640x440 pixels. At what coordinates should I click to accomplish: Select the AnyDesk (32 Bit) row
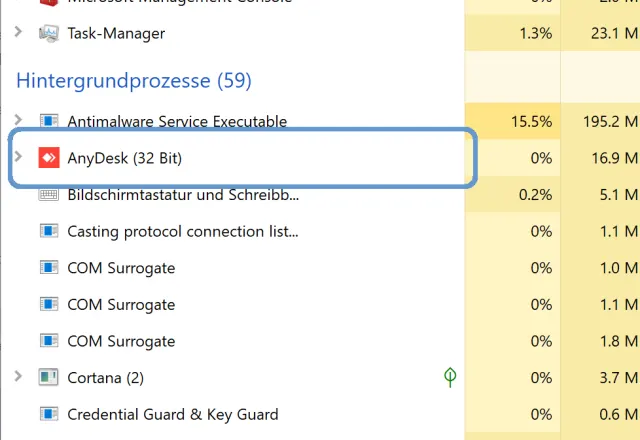click(124, 158)
